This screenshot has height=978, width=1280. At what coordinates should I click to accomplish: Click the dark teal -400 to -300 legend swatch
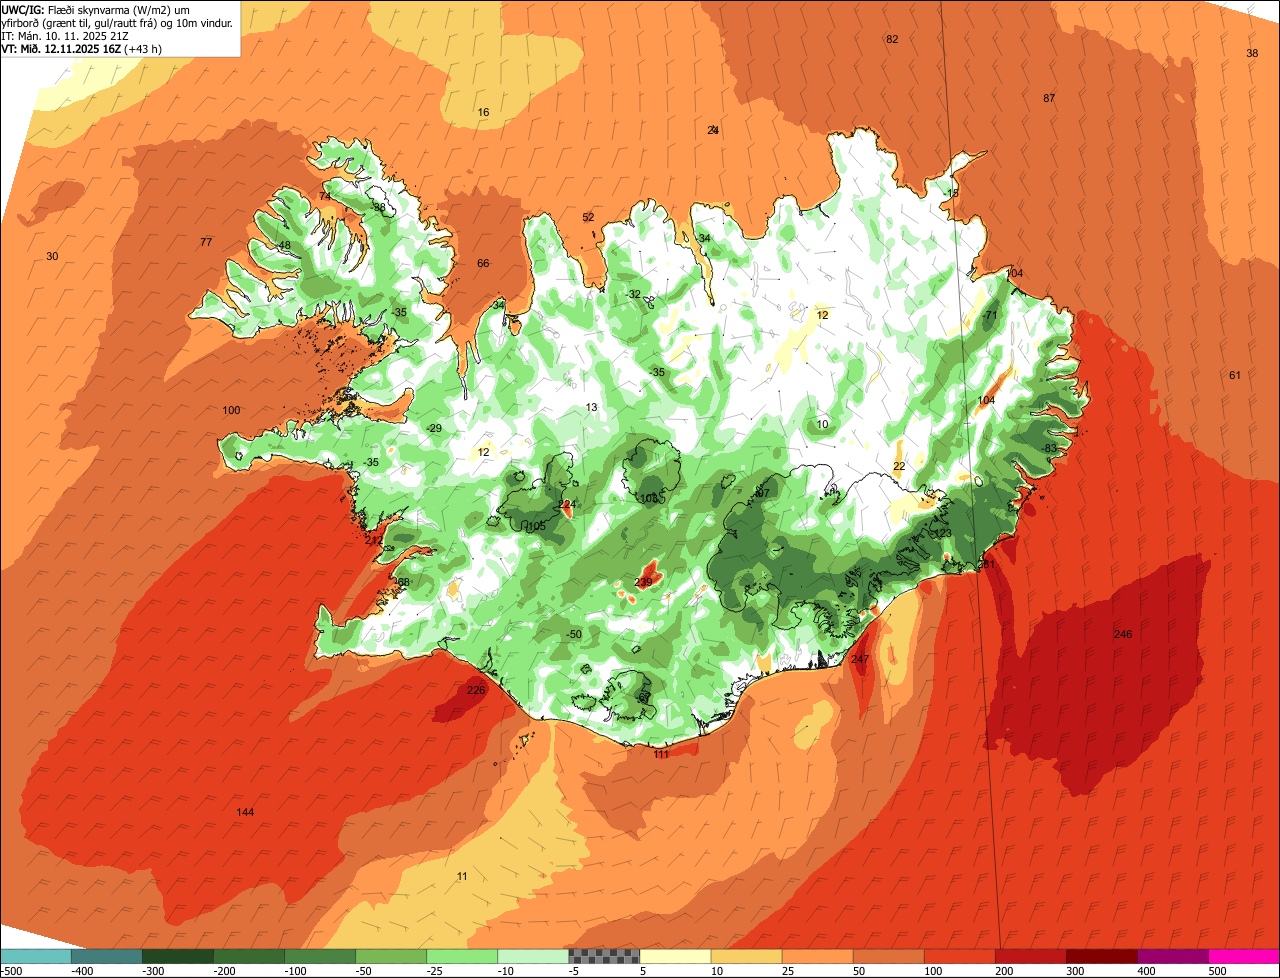point(107,956)
